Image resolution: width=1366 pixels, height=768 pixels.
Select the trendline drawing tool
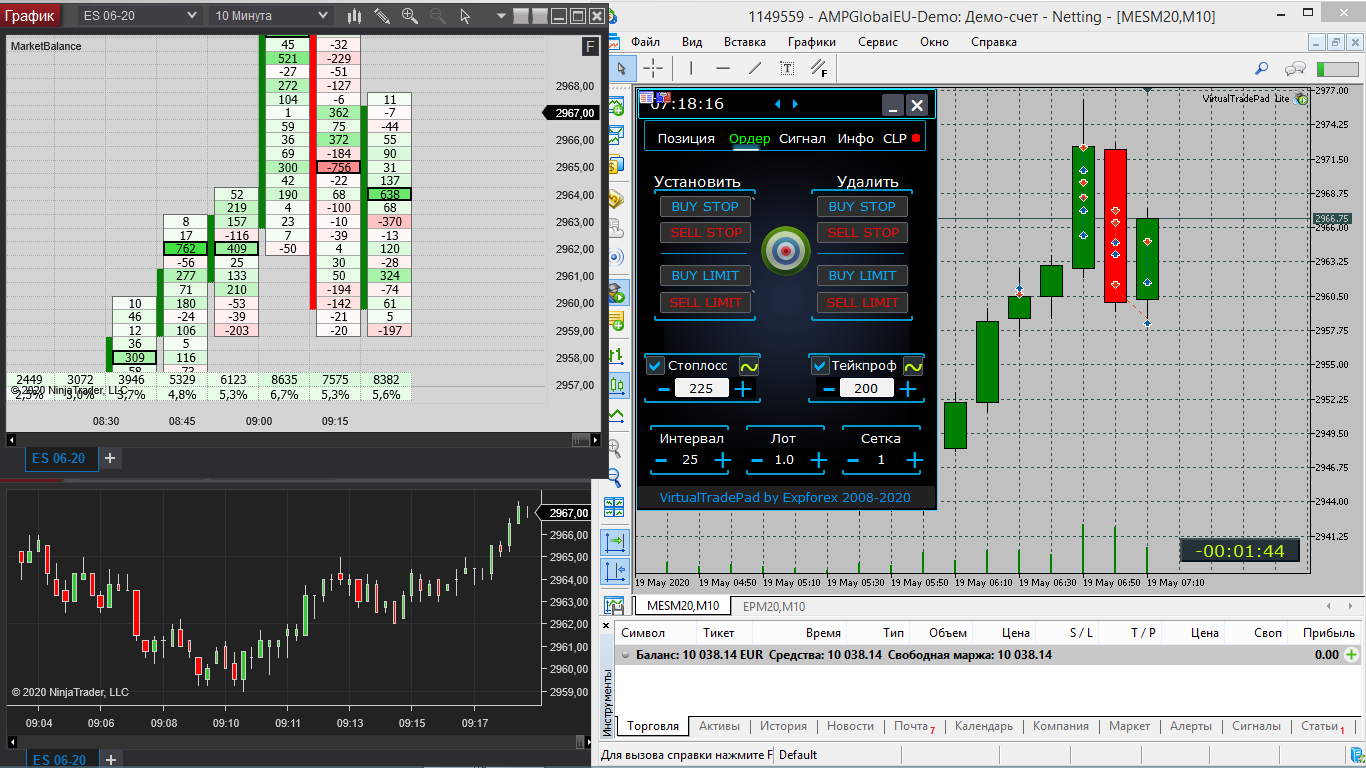click(755, 68)
